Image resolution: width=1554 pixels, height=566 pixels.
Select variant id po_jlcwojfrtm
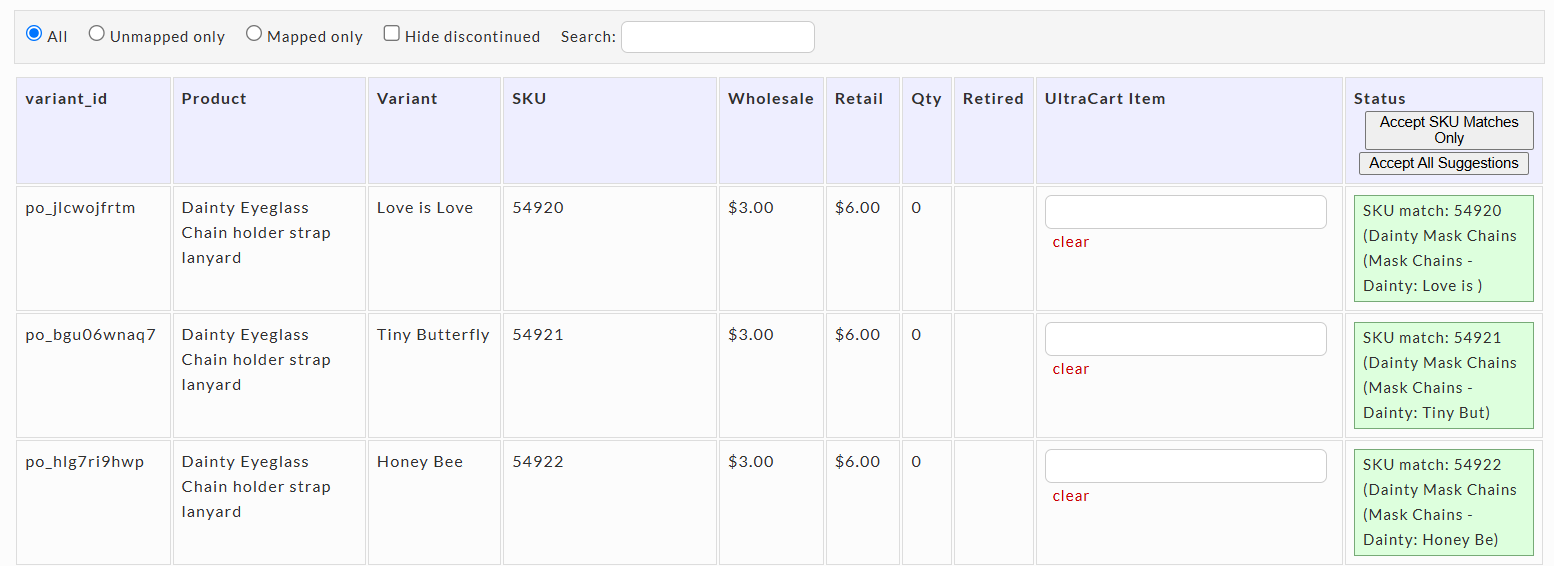pyautogui.click(x=80, y=208)
